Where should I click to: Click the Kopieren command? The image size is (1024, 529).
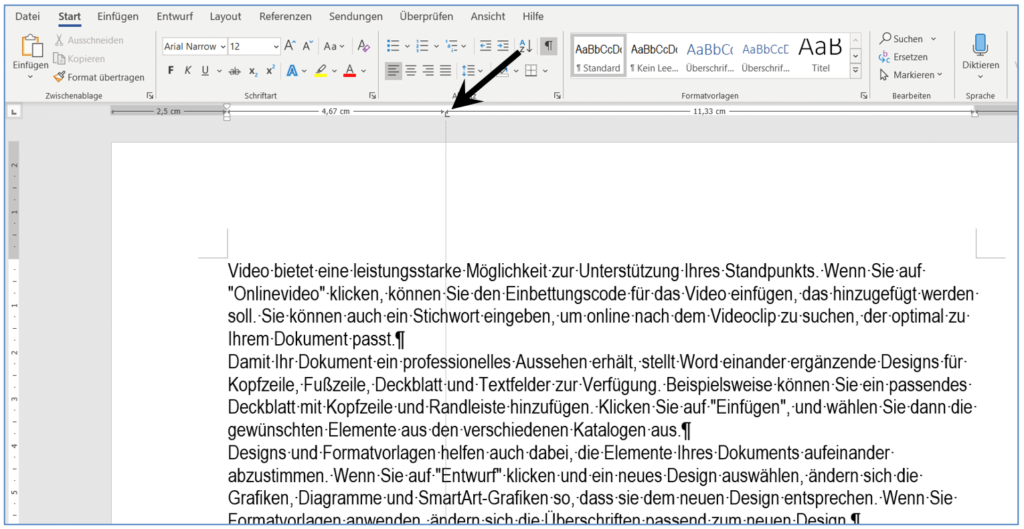[79, 59]
